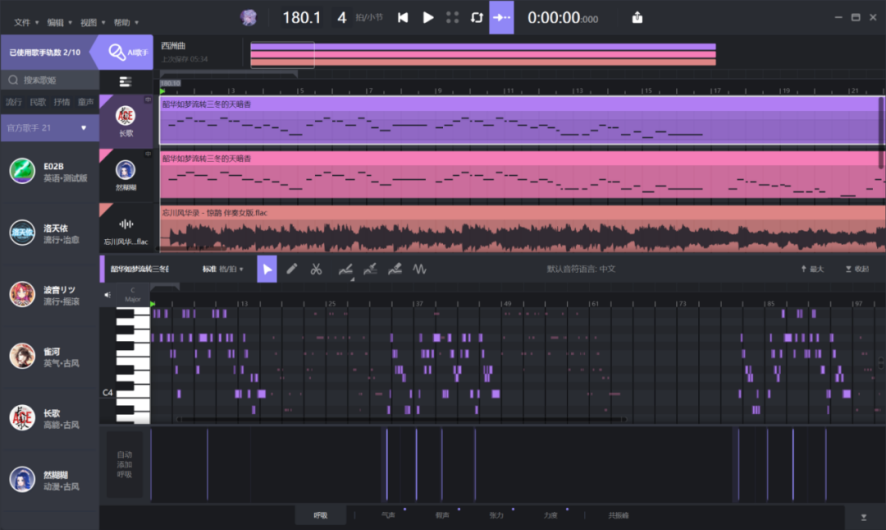
Task: Toggle the small button on 然糊糊 track corner
Action: (x=148, y=154)
